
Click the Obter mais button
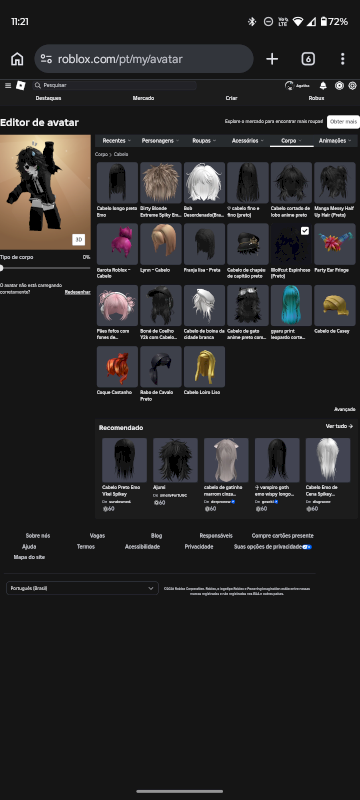343,122
